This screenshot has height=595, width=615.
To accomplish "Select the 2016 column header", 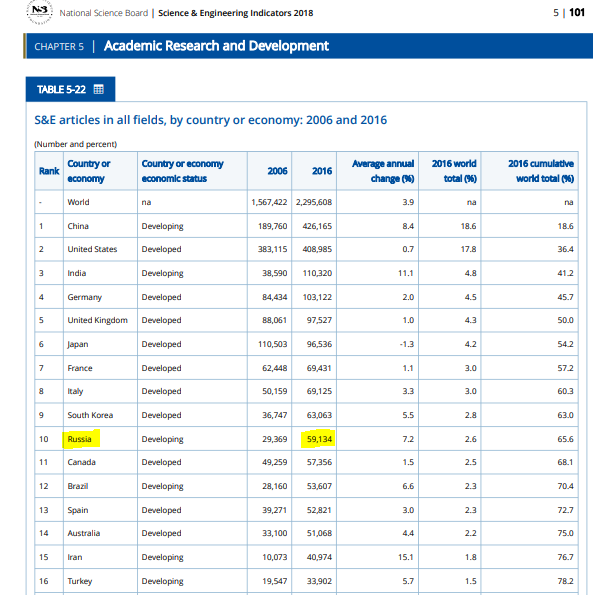I will tap(322, 171).
